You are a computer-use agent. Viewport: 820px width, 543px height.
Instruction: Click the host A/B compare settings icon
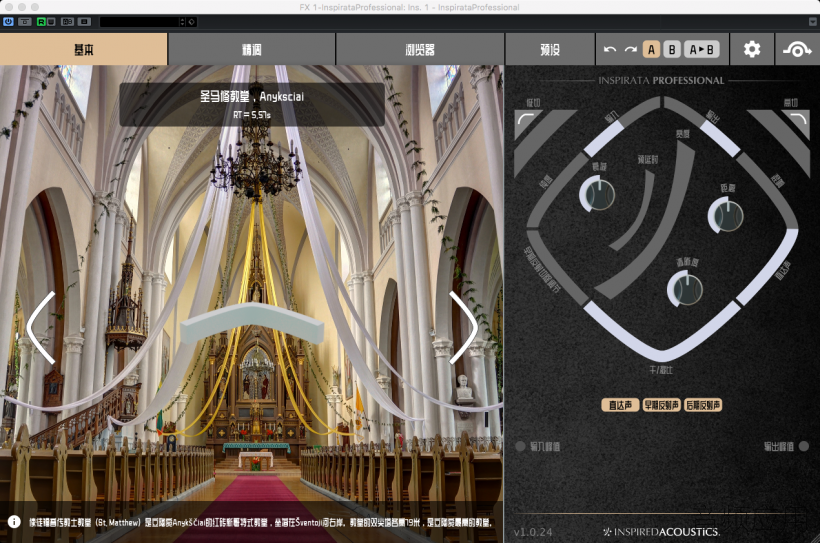coord(67,21)
